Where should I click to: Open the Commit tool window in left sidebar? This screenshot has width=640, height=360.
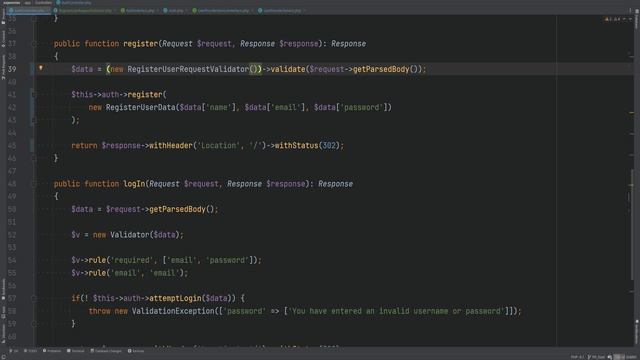[x=3, y=39]
